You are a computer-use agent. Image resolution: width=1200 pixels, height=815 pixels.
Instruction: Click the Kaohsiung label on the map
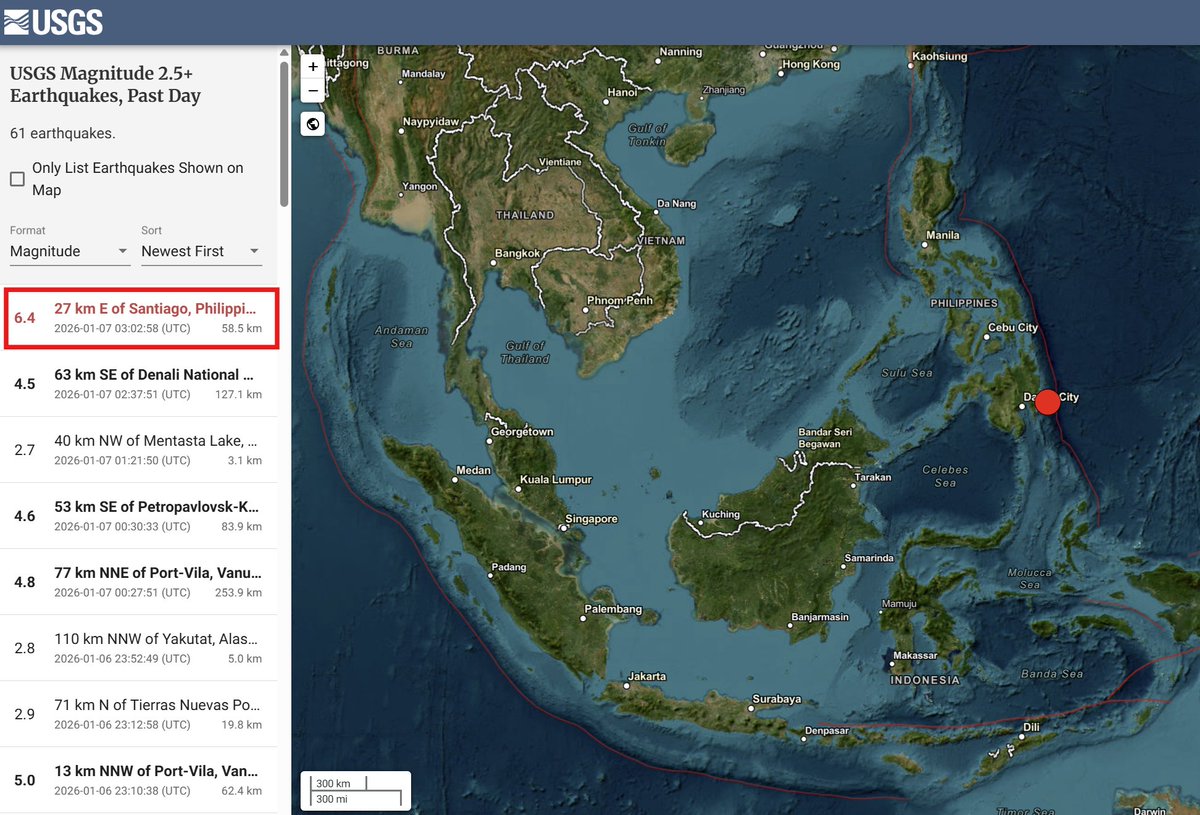941,57
